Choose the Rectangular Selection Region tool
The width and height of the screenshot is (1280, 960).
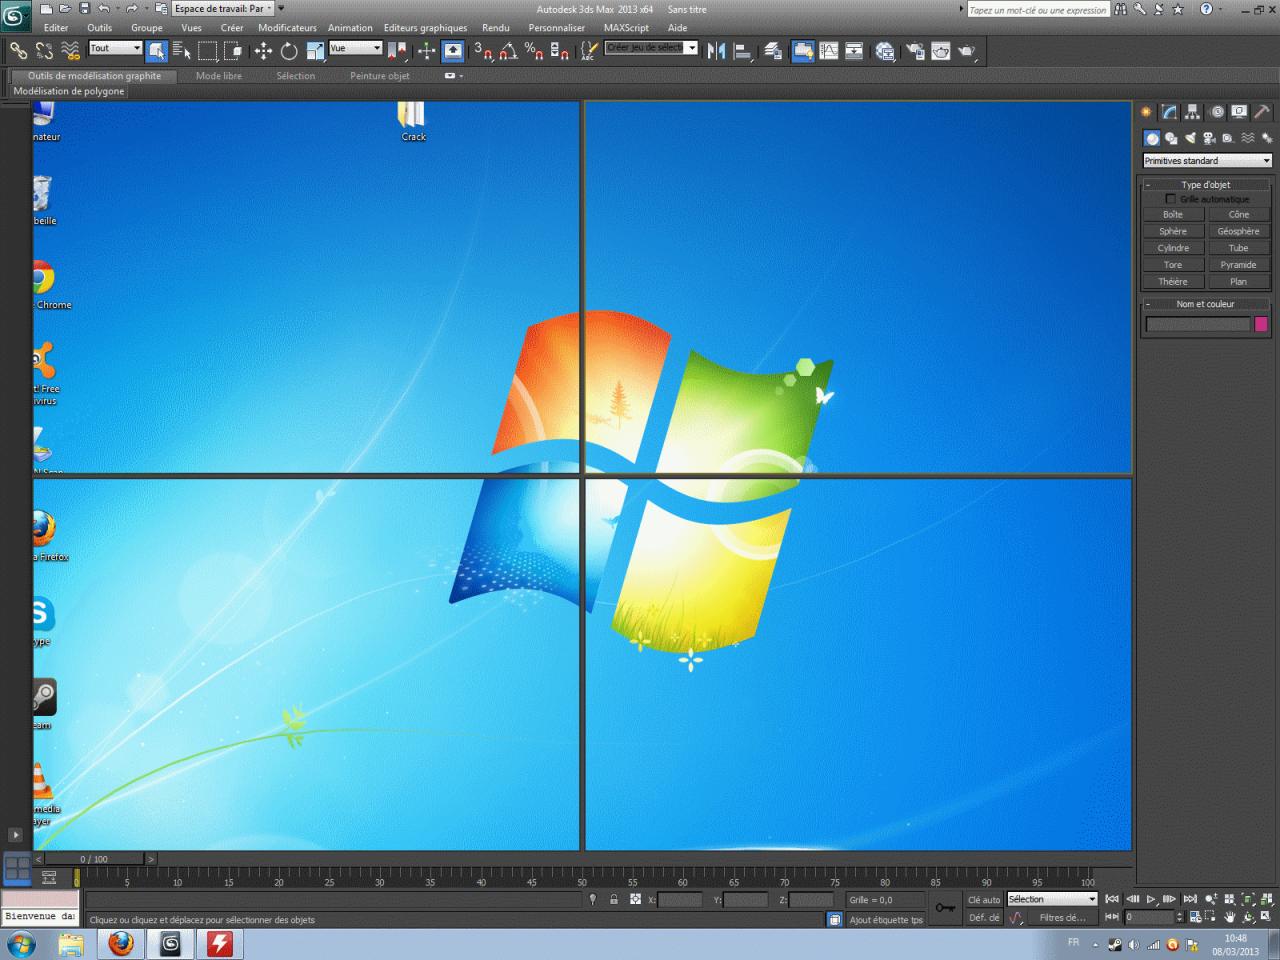click(x=207, y=51)
